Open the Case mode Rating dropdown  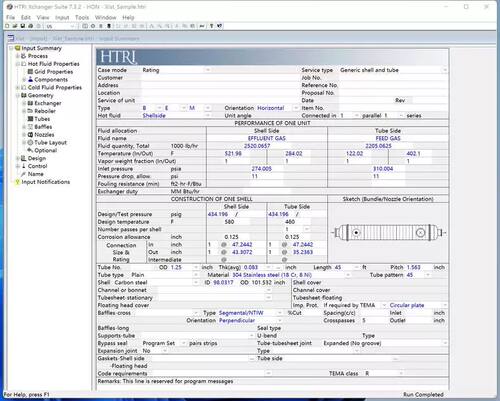[176, 70]
